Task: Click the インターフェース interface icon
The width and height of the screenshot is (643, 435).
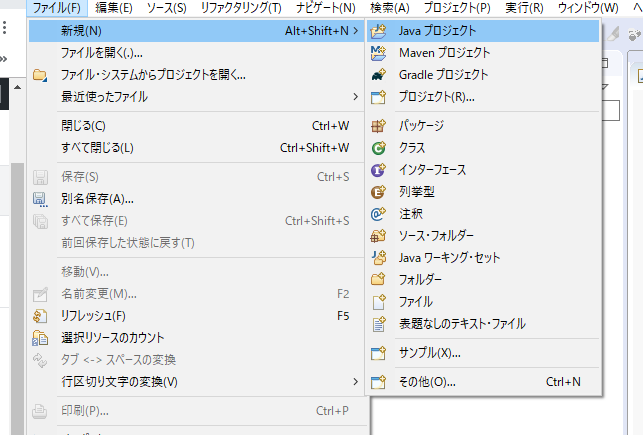Action: (378, 170)
